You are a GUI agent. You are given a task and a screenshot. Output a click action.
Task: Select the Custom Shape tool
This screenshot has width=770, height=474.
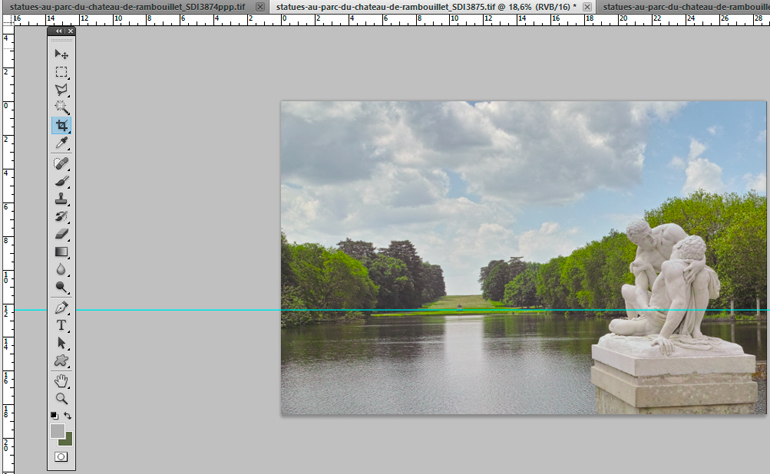tap(61, 361)
